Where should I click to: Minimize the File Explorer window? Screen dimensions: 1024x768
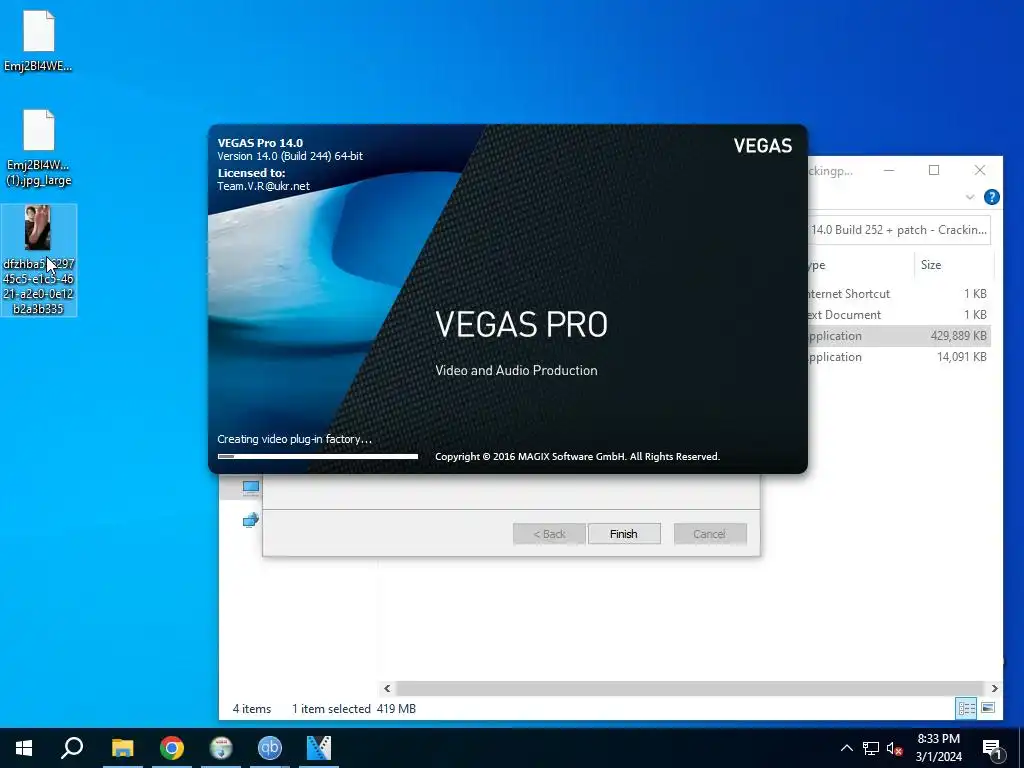click(889, 170)
